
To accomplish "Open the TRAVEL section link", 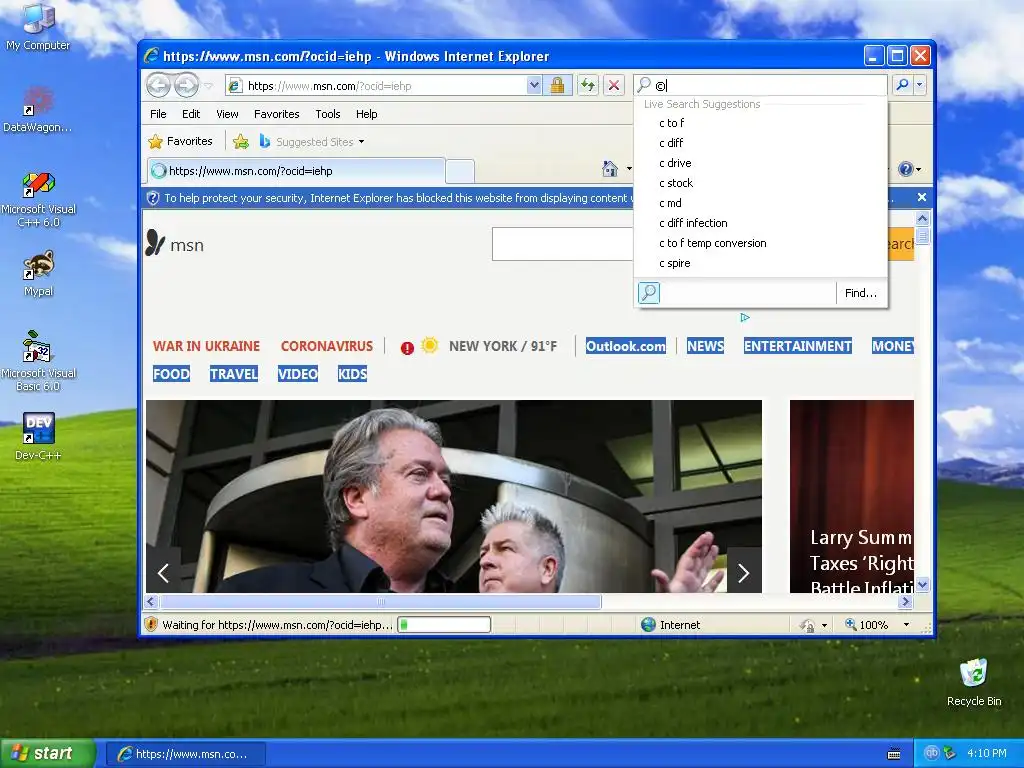I will pos(234,374).
